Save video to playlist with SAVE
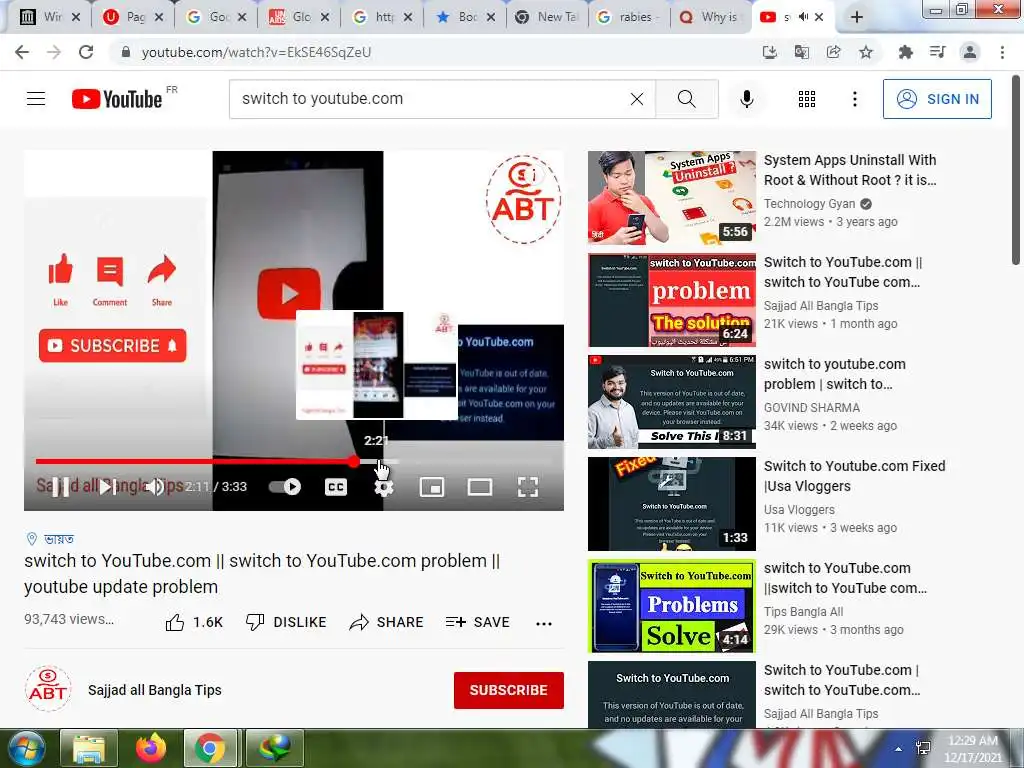 (477, 622)
